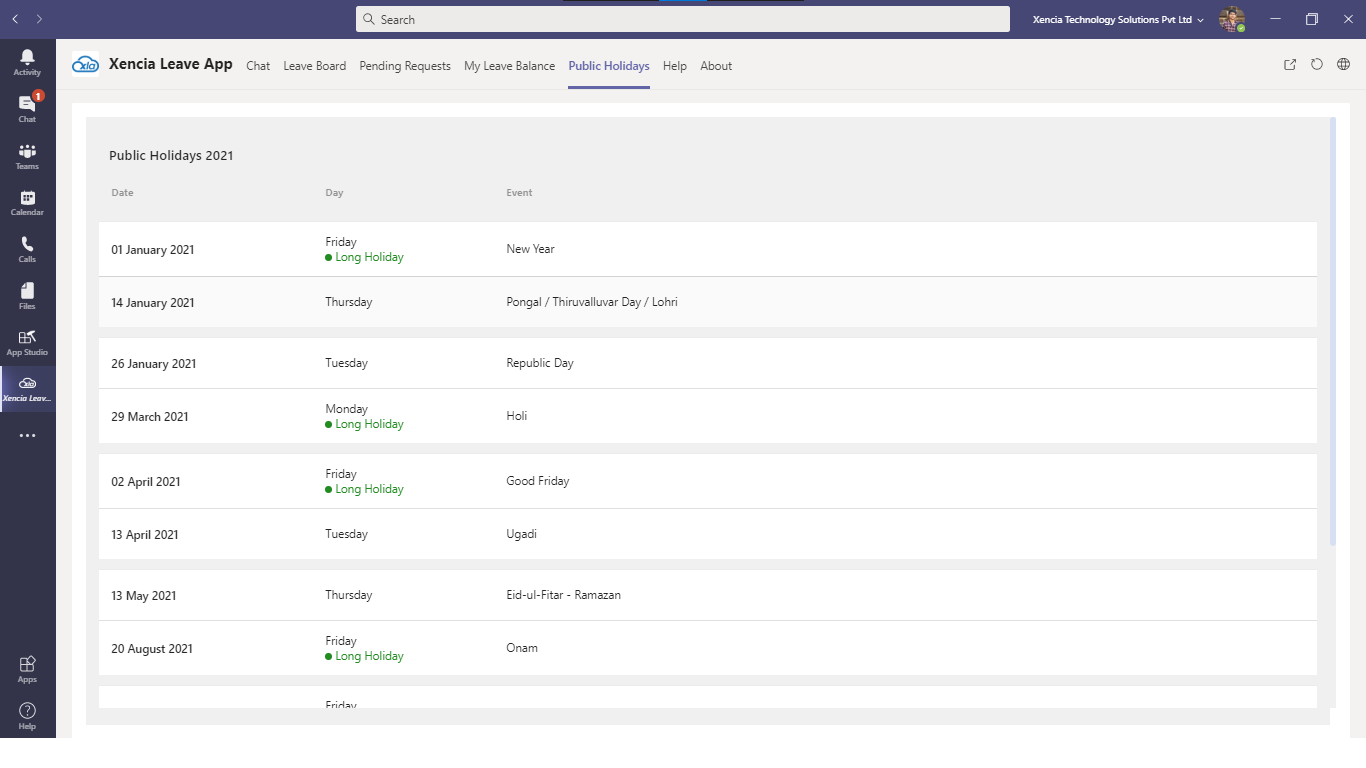Pop out the app in a new window

pyautogui.click(x=1289, y=64)
